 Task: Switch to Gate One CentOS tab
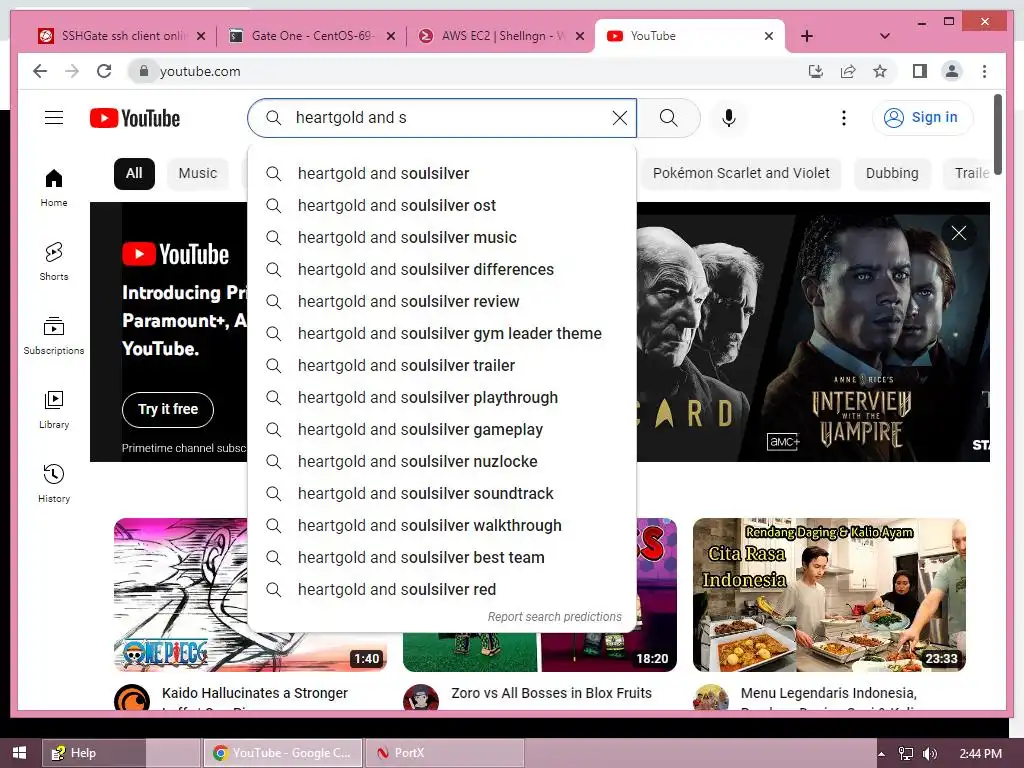tap(313, 36)
